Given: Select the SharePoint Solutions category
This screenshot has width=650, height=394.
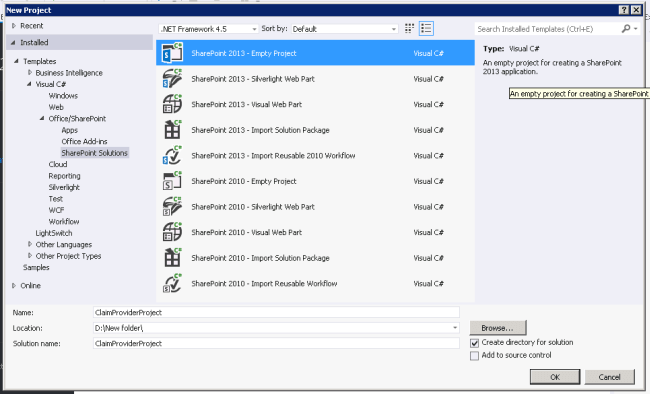Looking at the screenshot, I should tap(95, 153).
